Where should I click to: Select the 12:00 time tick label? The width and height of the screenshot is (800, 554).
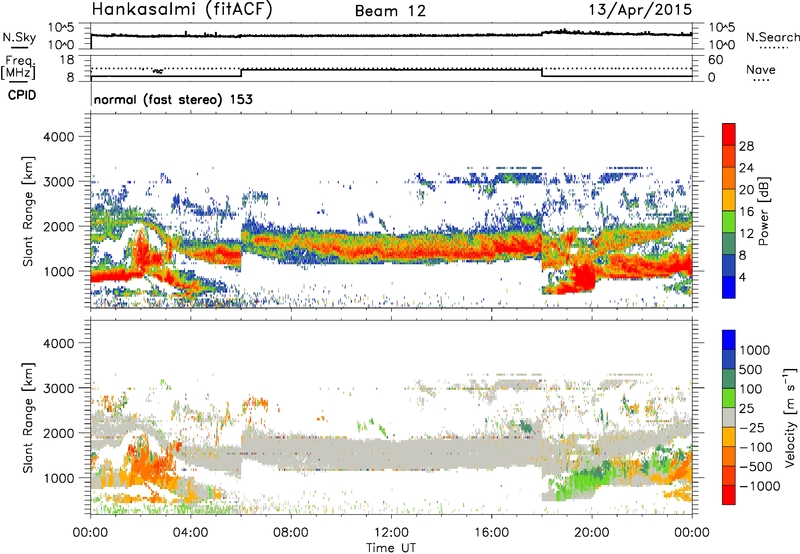tap(391, 533)
